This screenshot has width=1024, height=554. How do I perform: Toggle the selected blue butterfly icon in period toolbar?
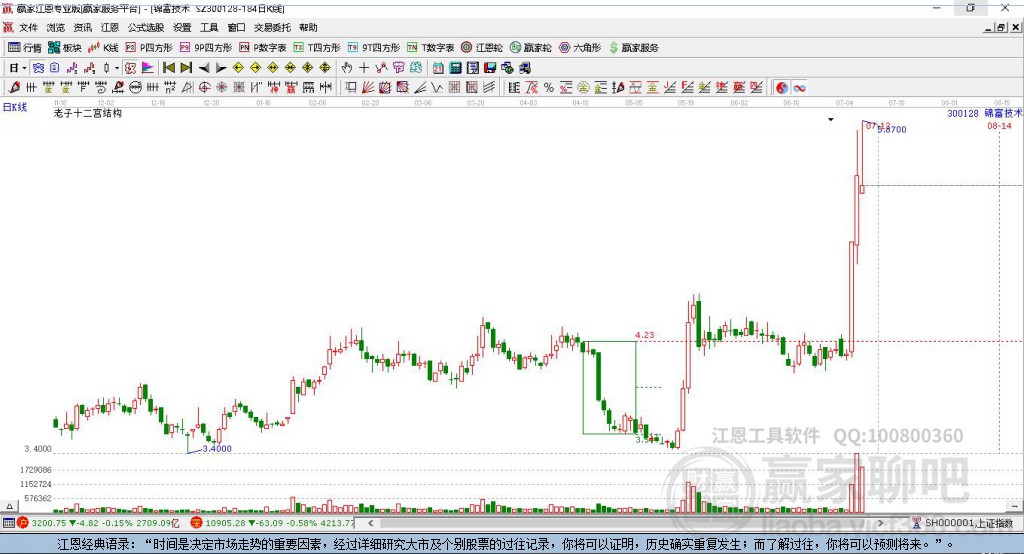[39, 68]
